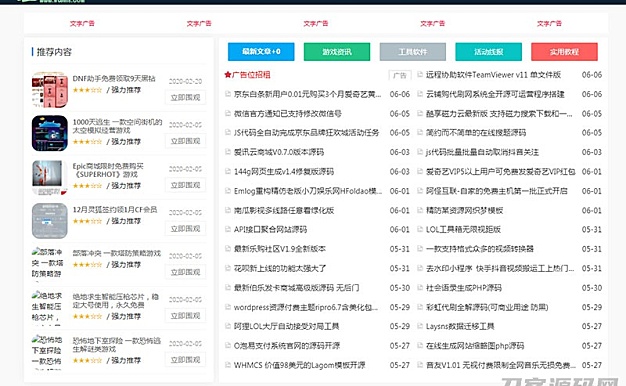The height and width of the screenshot is (386, 626).
Task: Switch to the red 实用教程 tab
Action: (x=565, y=52)
